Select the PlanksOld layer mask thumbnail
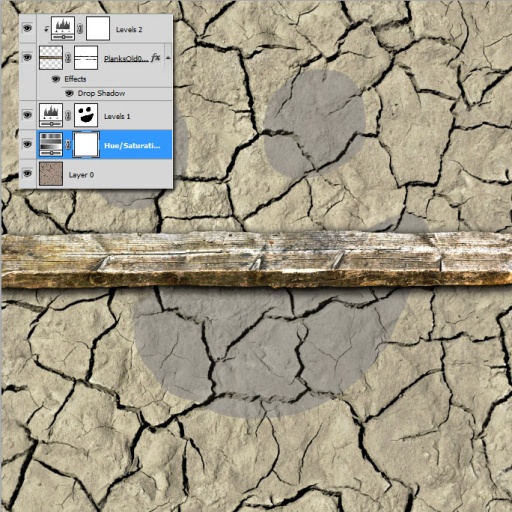The width and height of the screenshot is (512, 512). pos(86,58)
